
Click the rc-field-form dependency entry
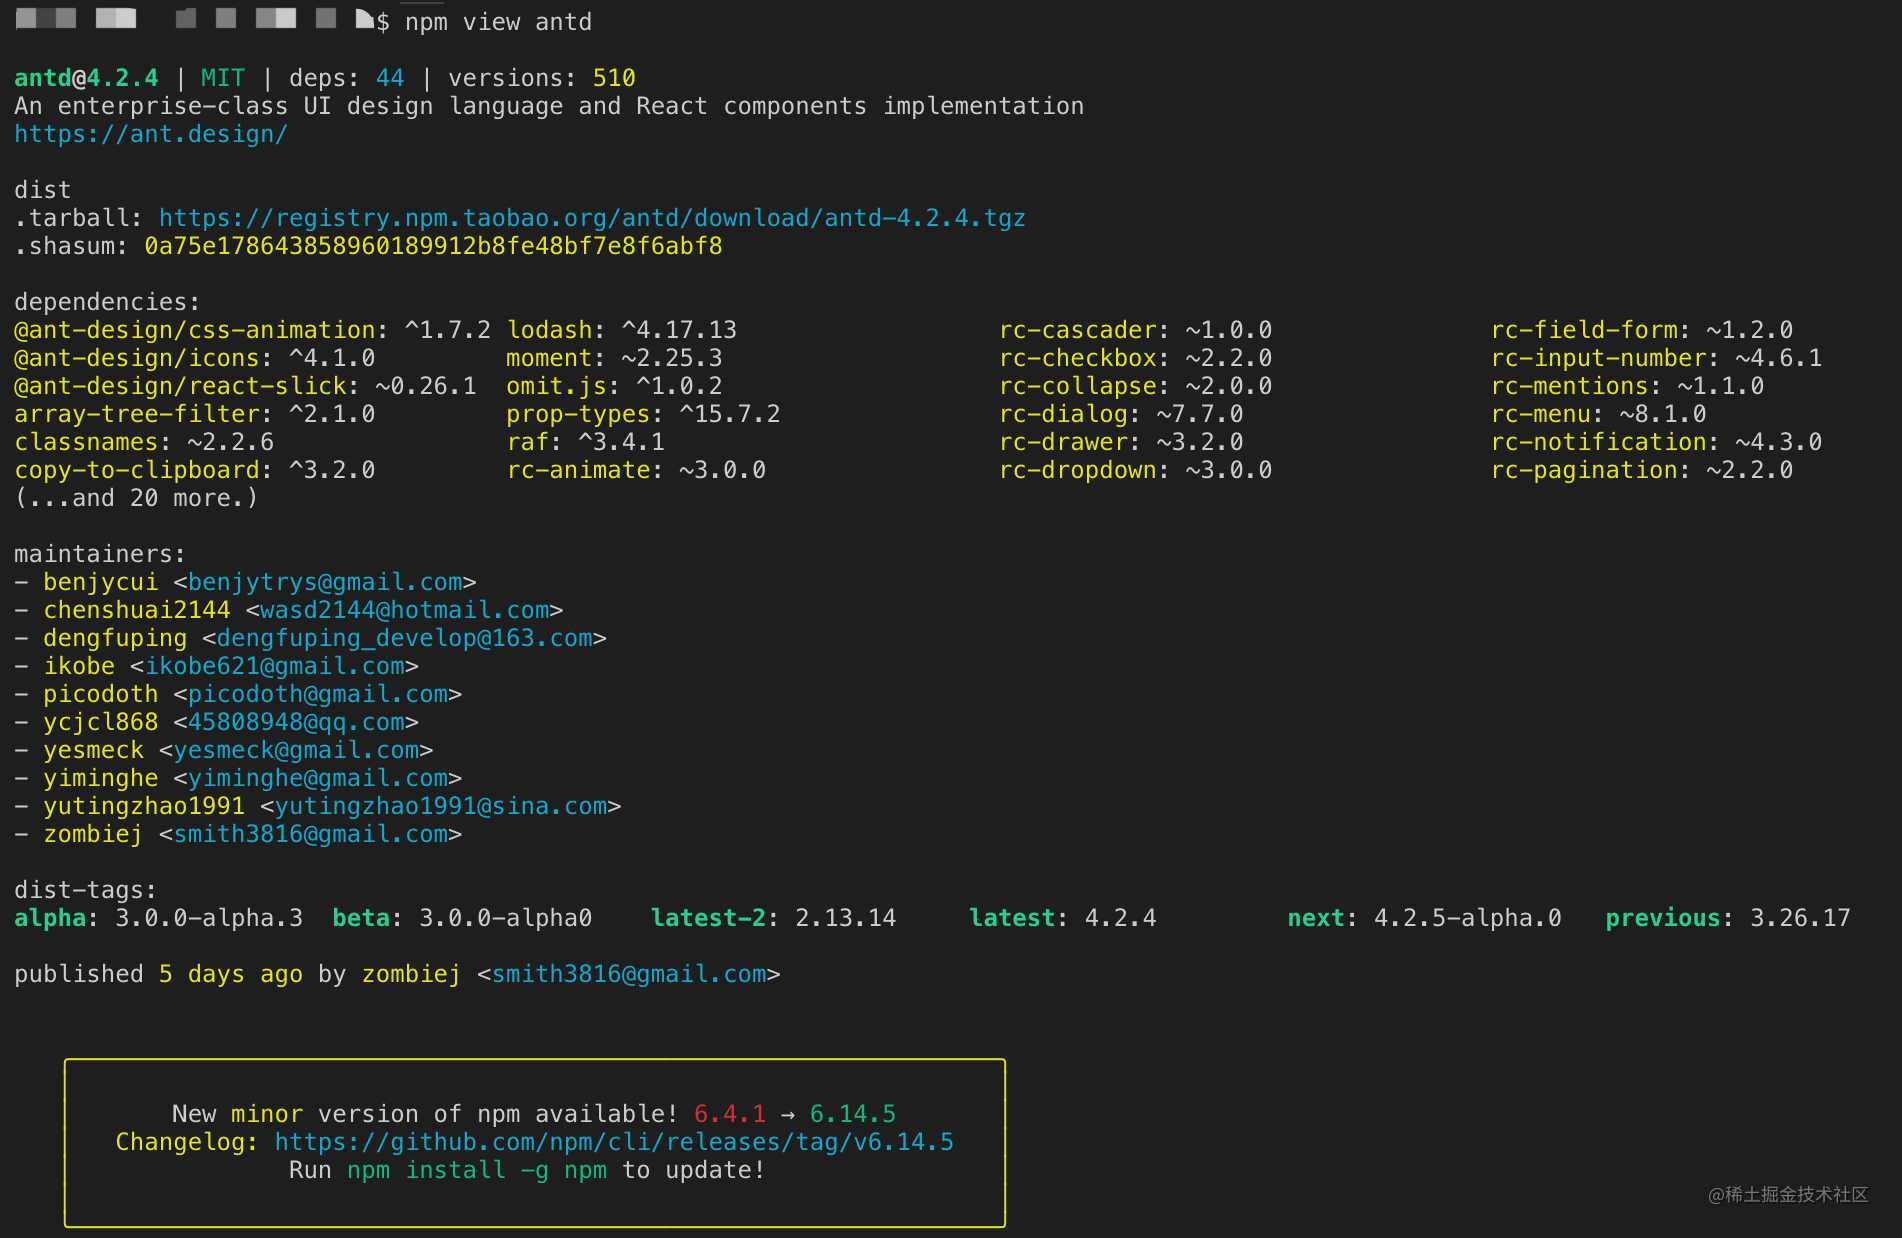(1642, 330)
